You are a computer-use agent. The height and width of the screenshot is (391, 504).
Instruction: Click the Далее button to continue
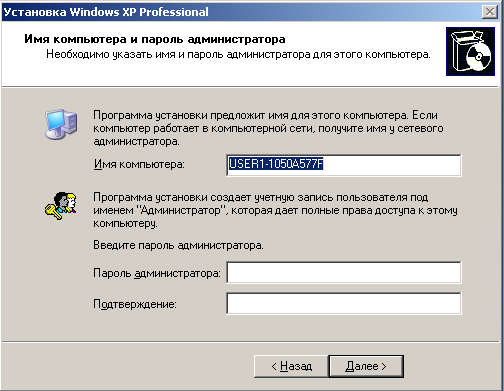click(x=366, y=366)
